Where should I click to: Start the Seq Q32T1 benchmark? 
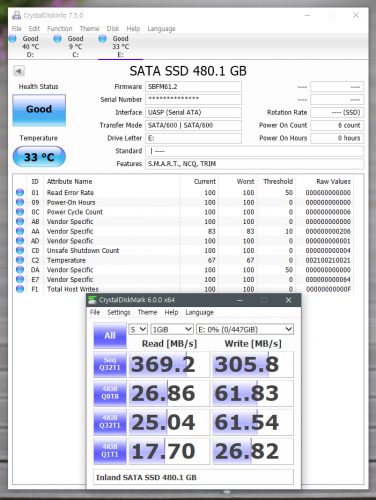[110, 364]
